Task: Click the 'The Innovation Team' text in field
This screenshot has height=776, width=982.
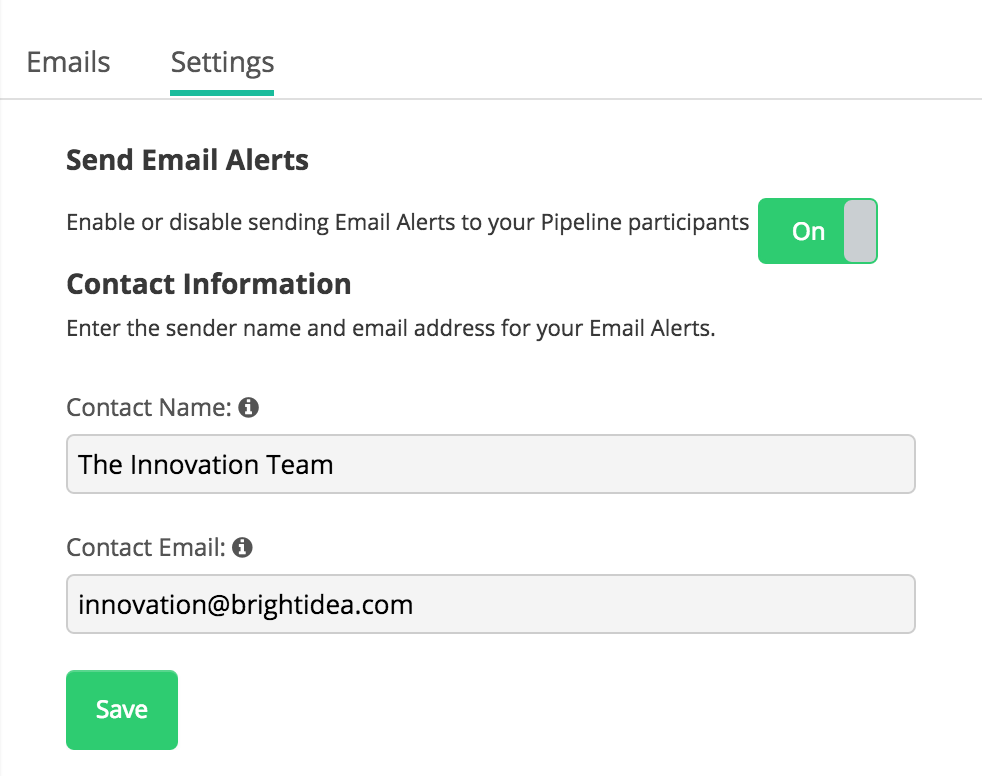Action: tap(205, 465)
